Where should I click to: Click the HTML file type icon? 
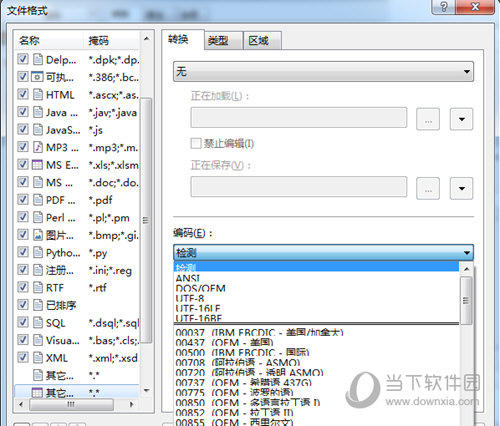(38, 95)
